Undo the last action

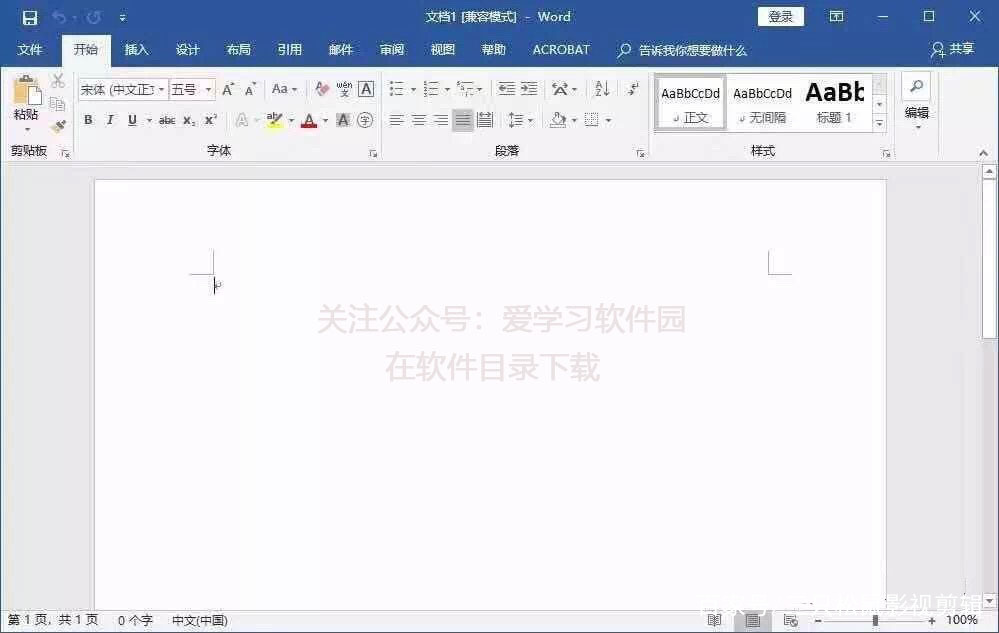click(x=59, y=17)
